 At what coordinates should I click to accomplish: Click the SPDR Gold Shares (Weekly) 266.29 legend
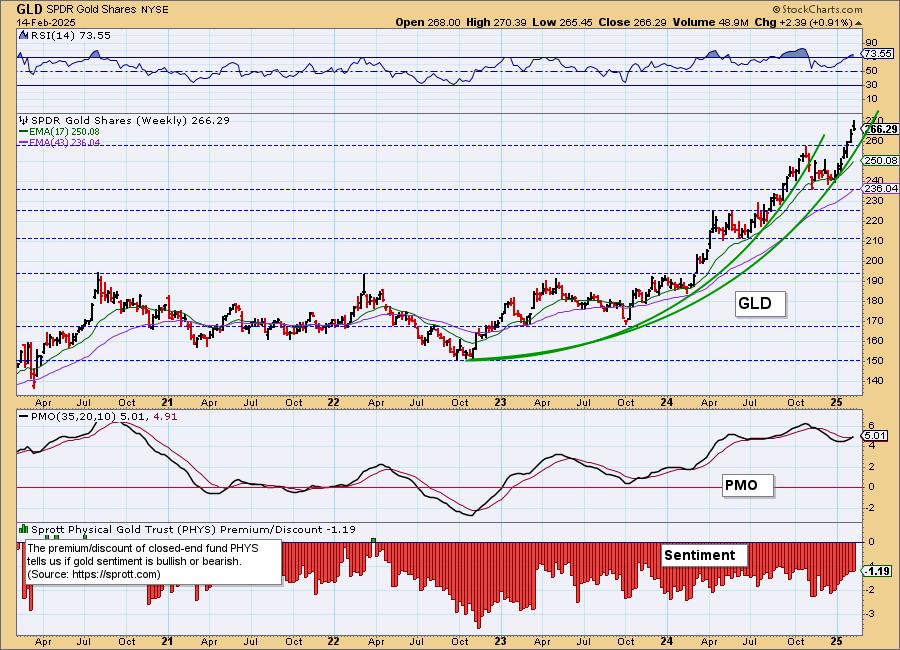click(130, 121)
